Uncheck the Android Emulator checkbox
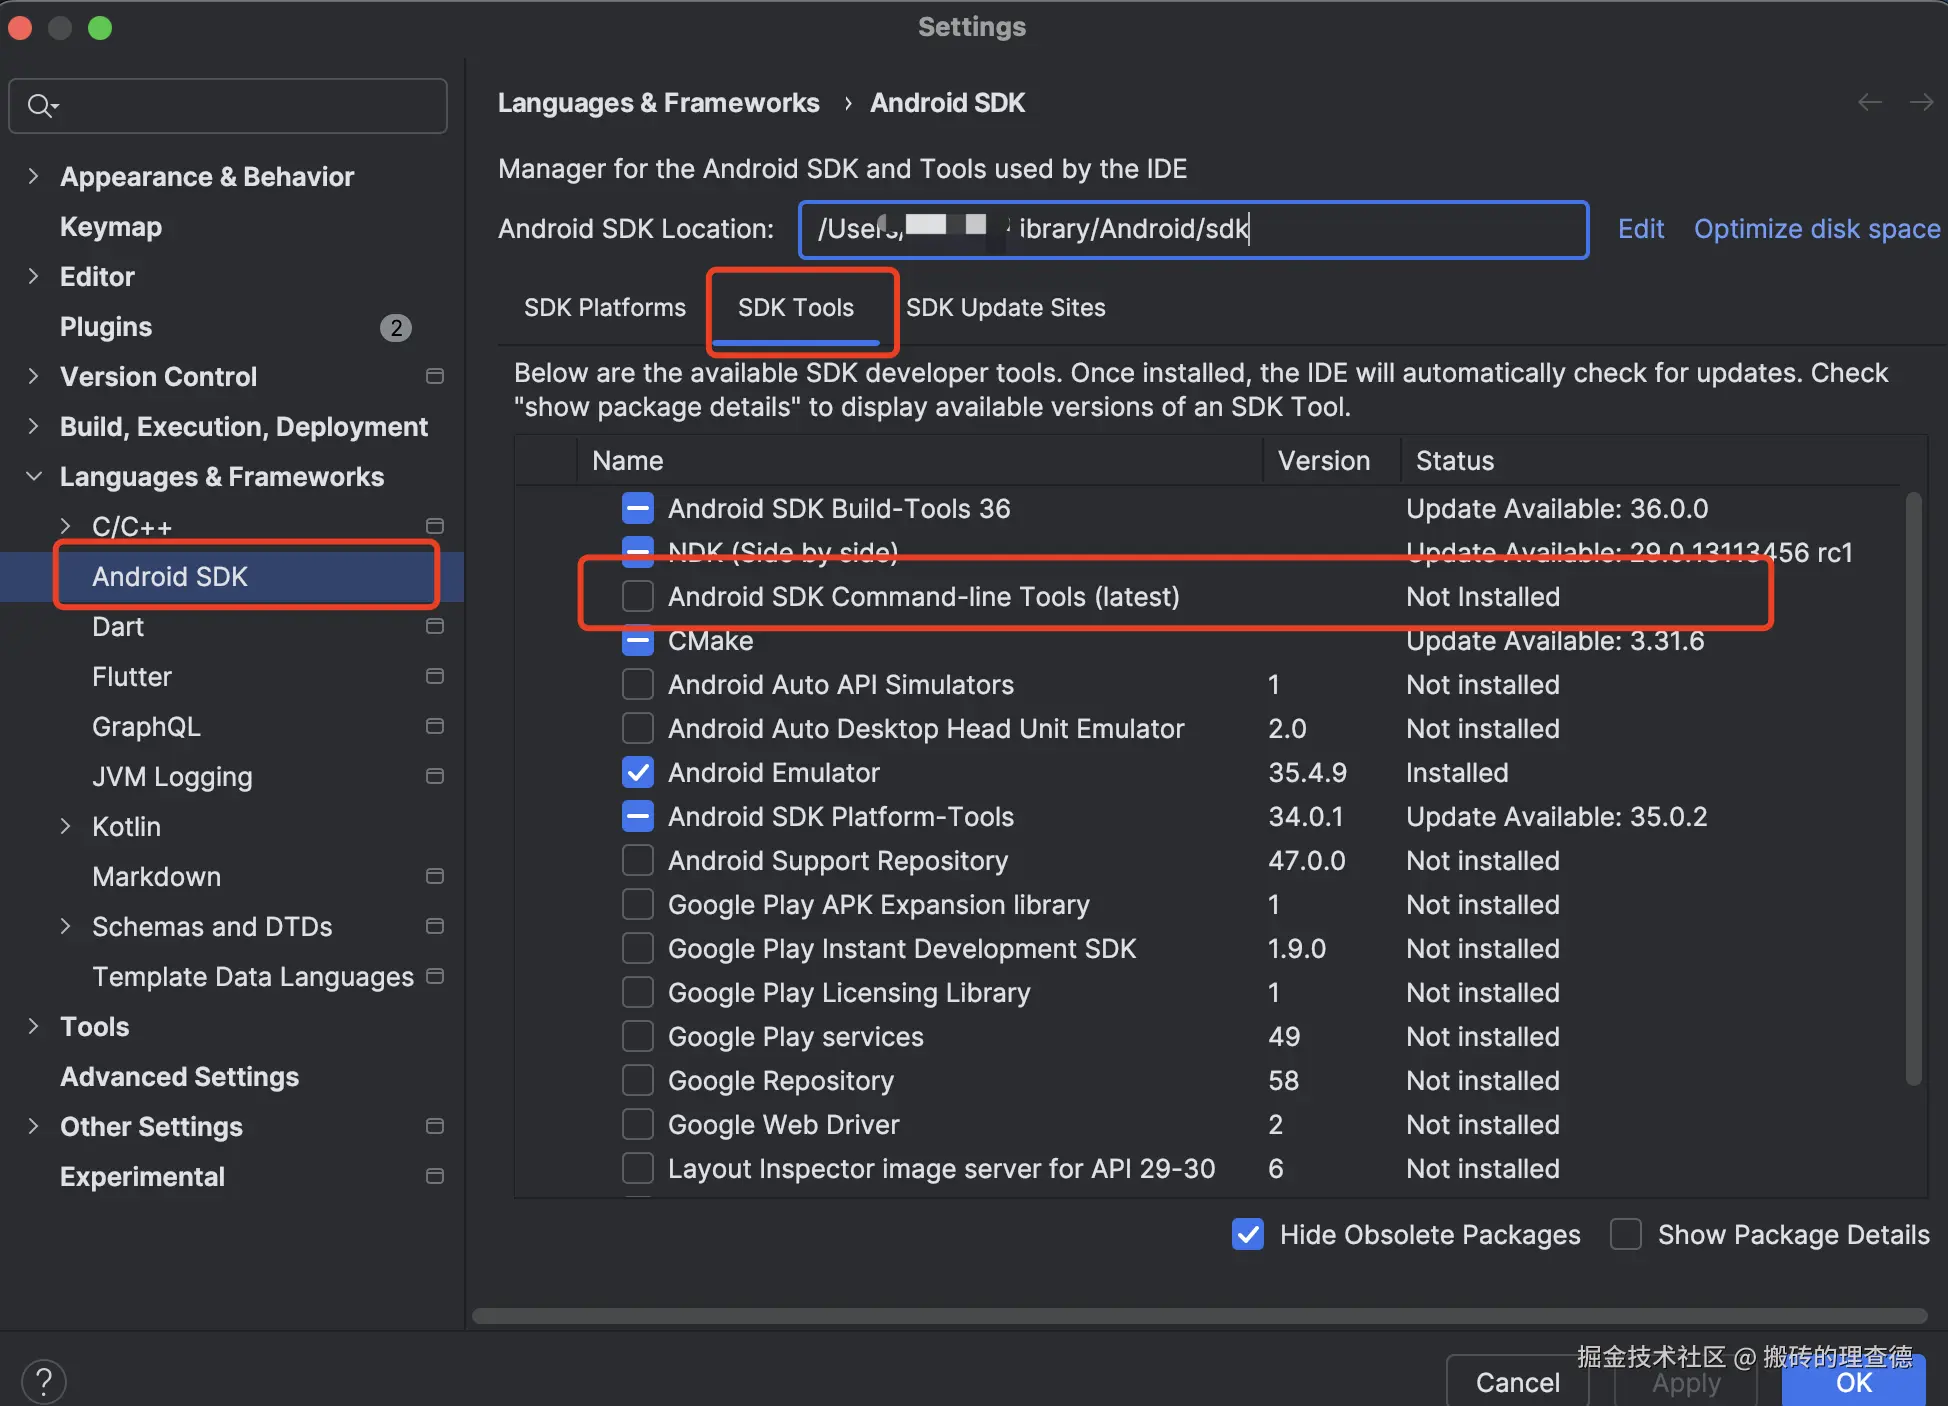Image resolution: width=1948 pixels, height=1406 pixels. click(638, 772)
